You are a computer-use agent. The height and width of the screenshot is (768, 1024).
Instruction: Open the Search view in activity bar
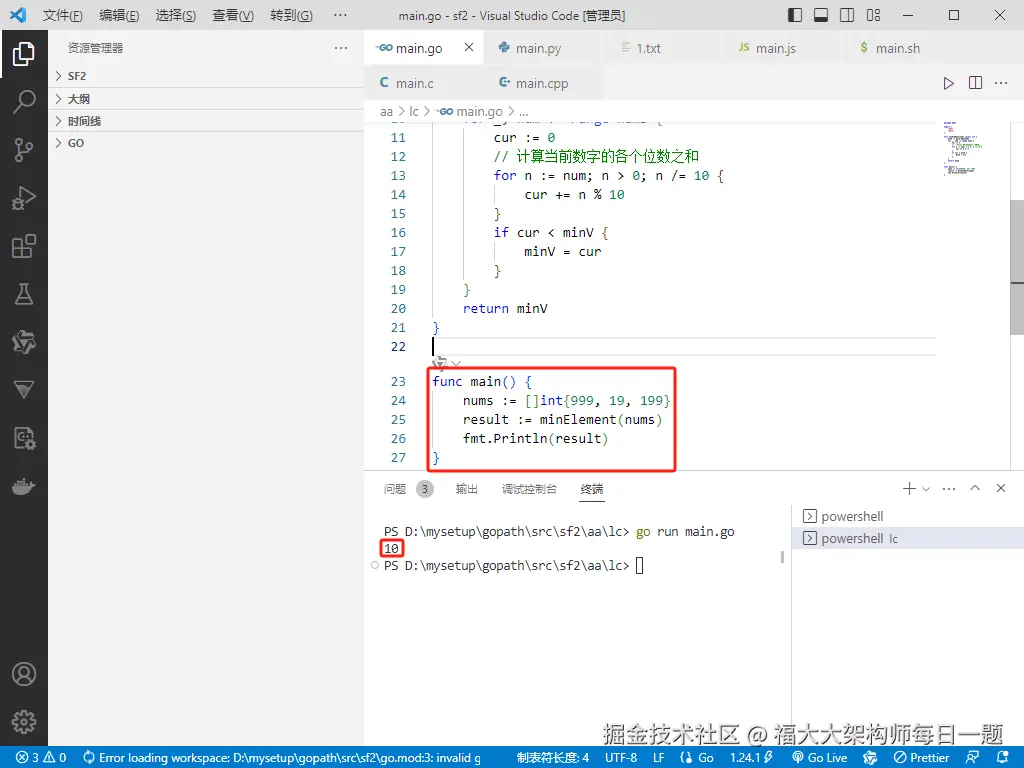point(24,102)
